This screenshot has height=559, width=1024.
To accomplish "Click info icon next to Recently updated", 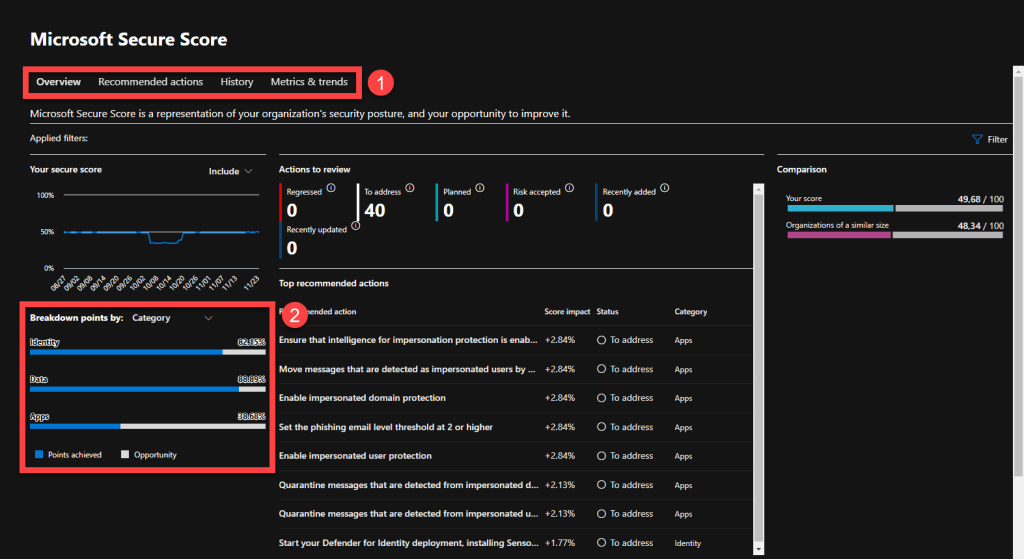I will tap(356, 226).
